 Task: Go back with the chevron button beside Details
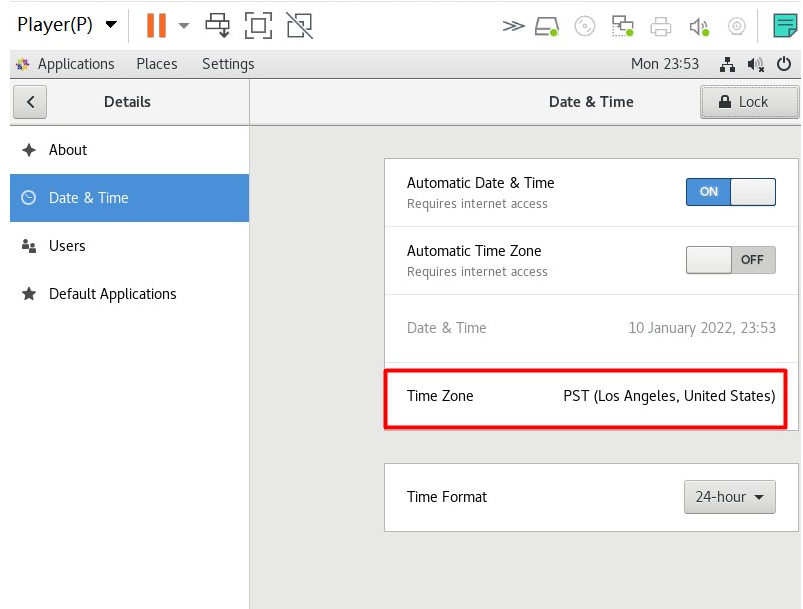pos(30,102)
